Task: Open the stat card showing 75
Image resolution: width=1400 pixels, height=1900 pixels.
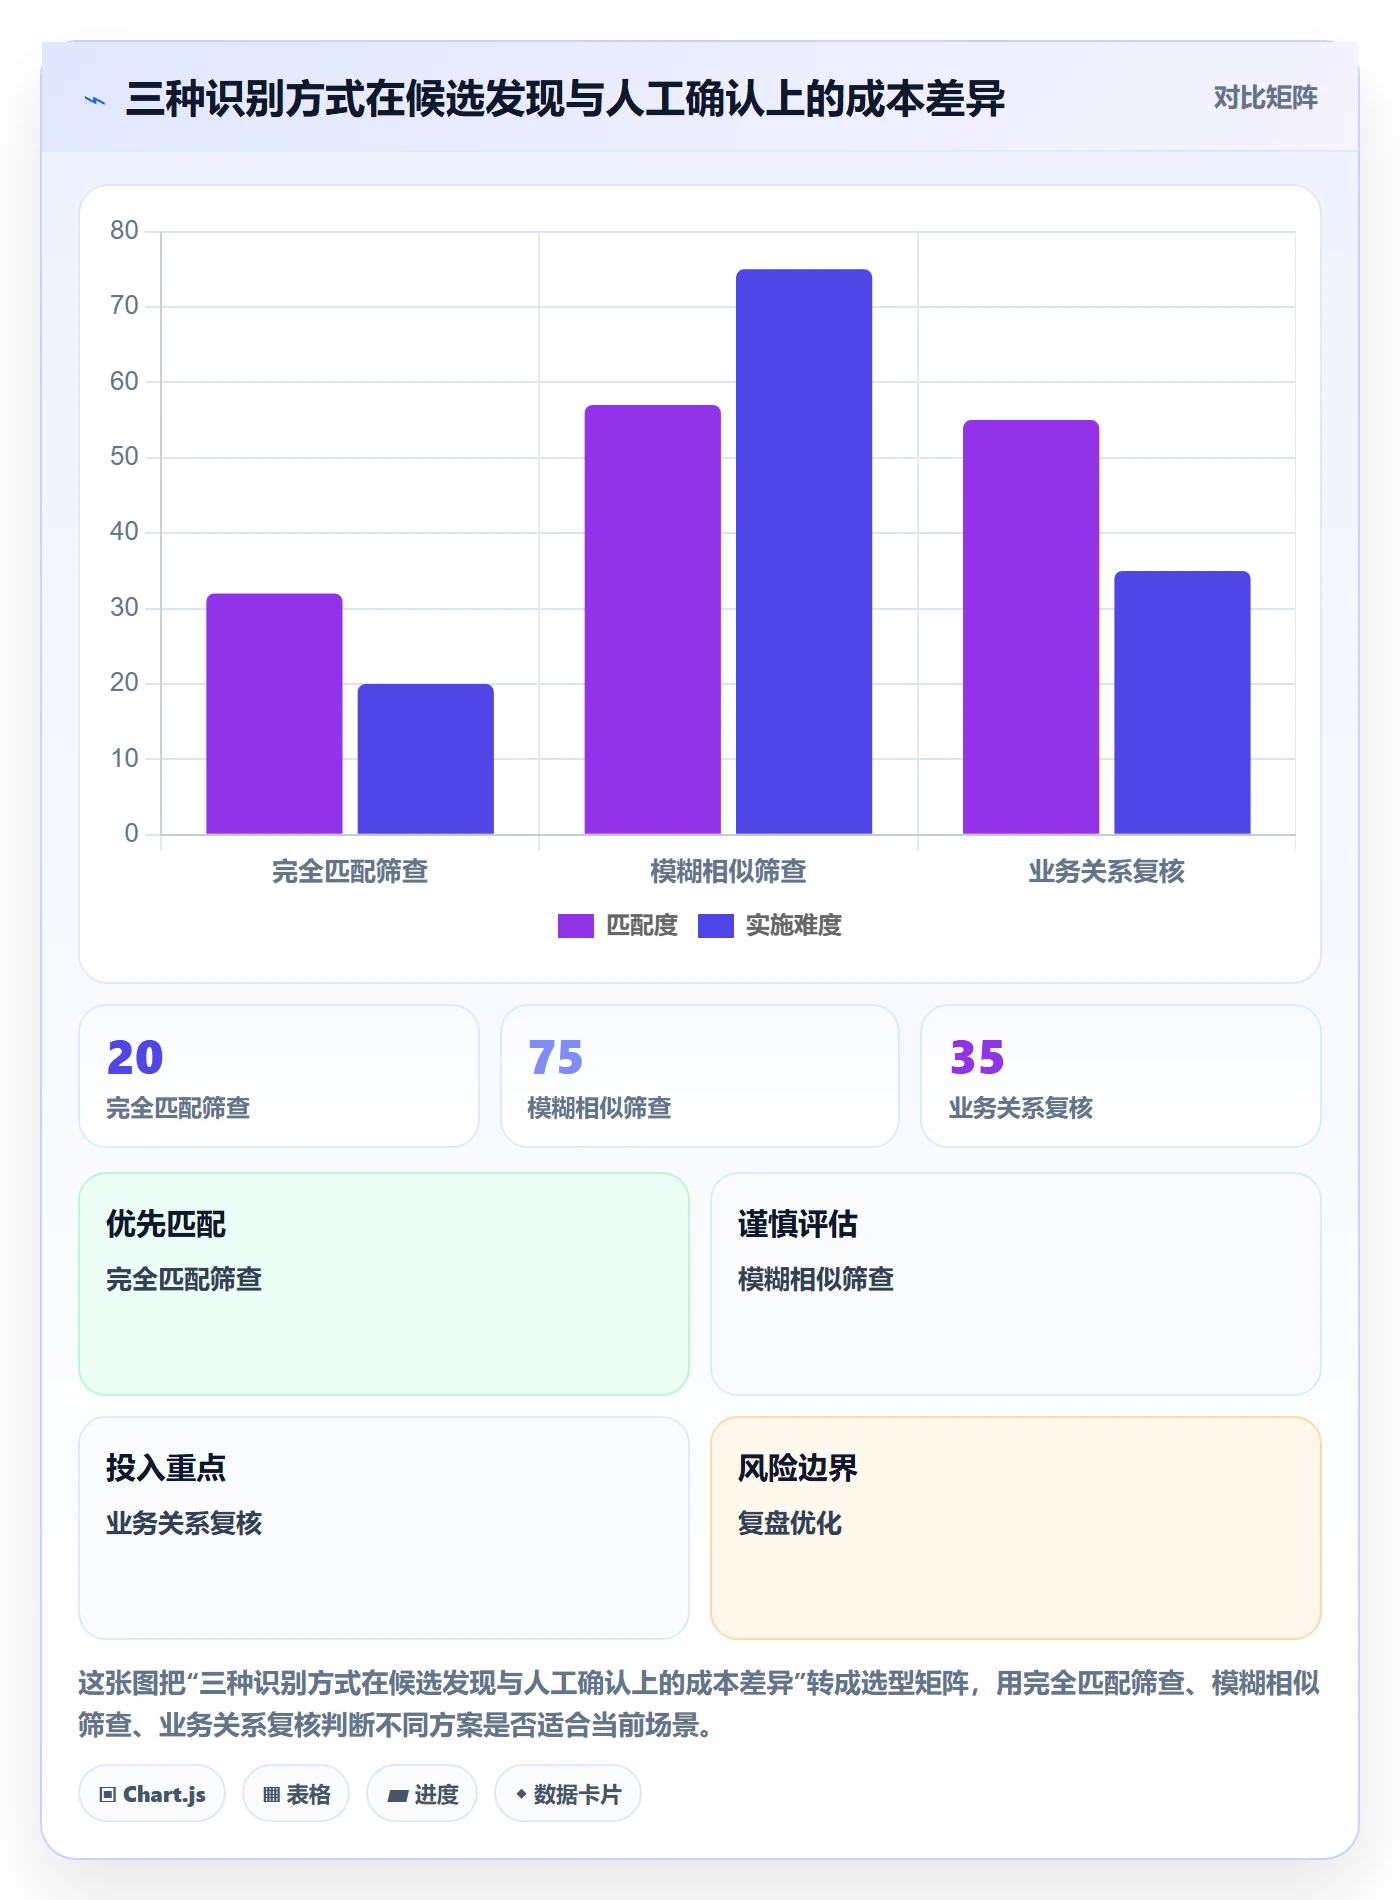Action: 700,1076
